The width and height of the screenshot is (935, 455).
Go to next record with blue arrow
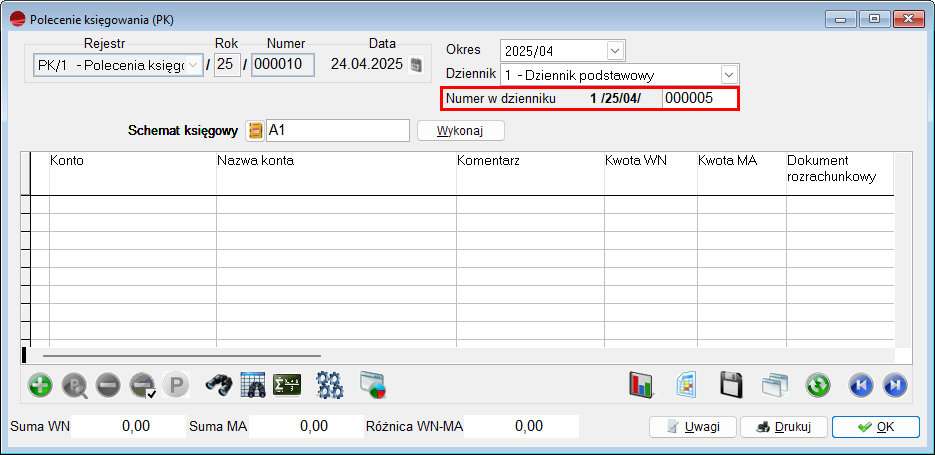pos(894,385)
